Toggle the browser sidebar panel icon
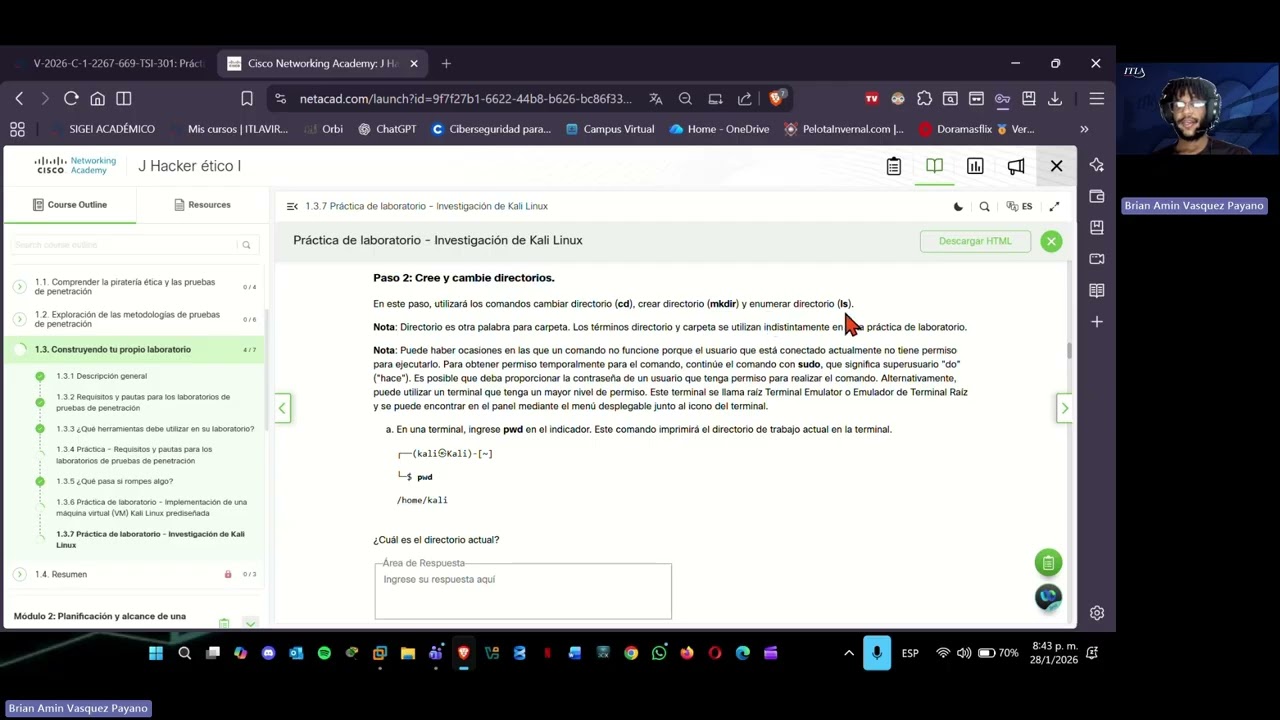Image resolution: width=1280 pixels, height=720 pixels. (x=124, y=99)
